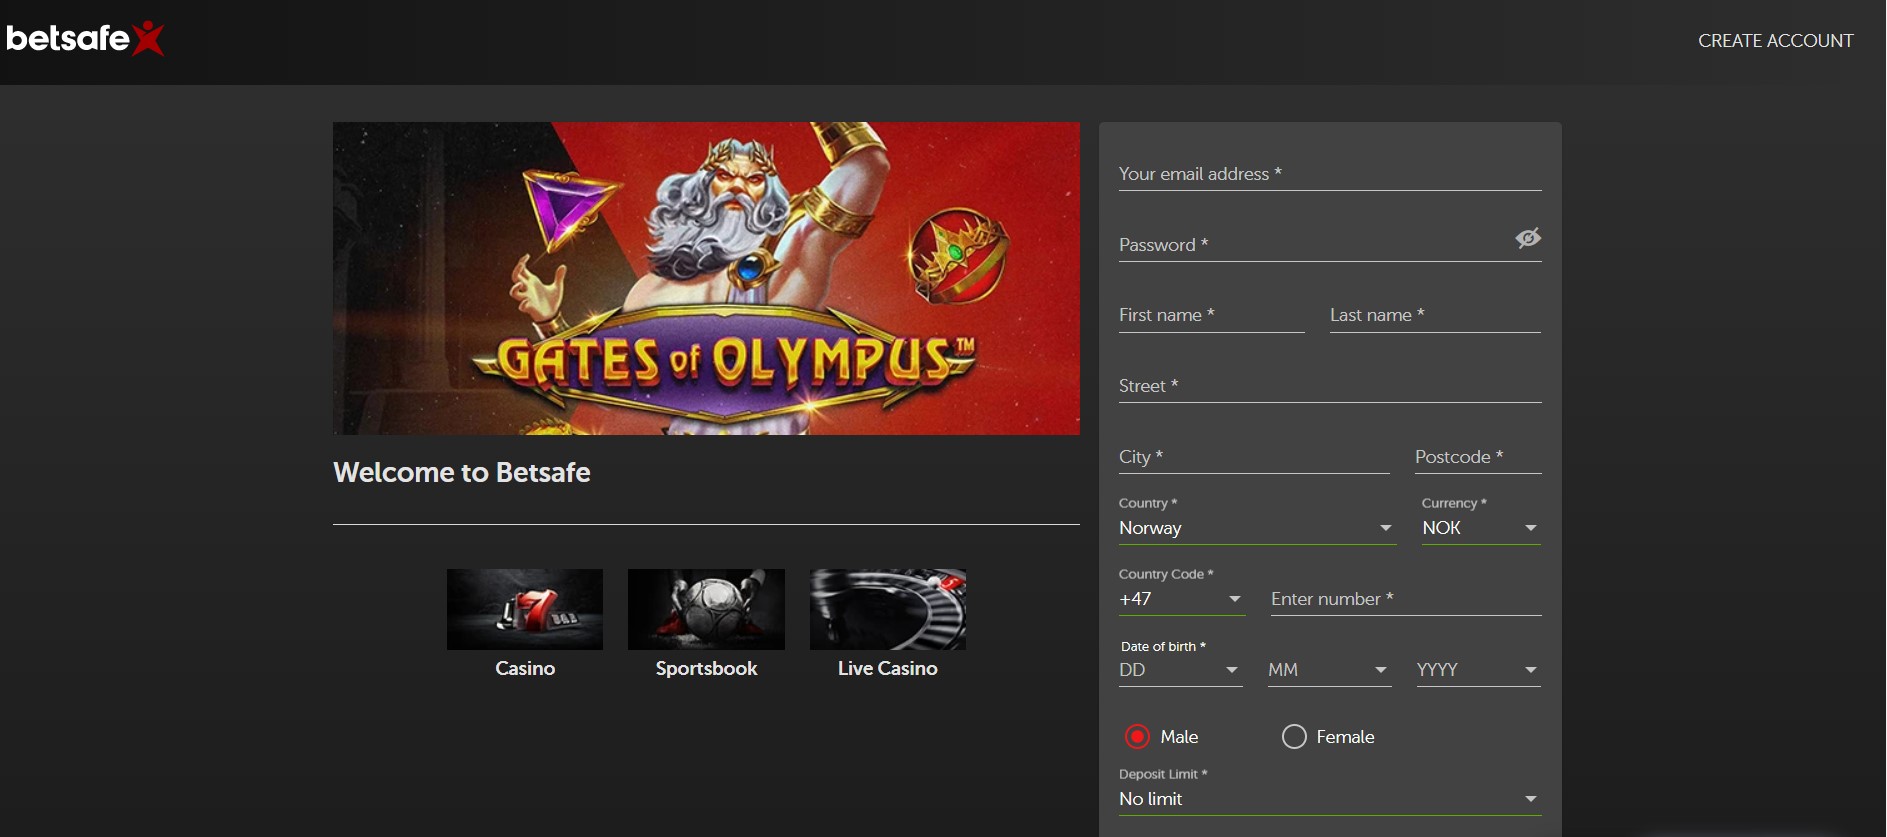The height and width of the screenshot is (837, 1887).
Task: Click the Welcome to Betsafe heading
Action: click(462, 472)
